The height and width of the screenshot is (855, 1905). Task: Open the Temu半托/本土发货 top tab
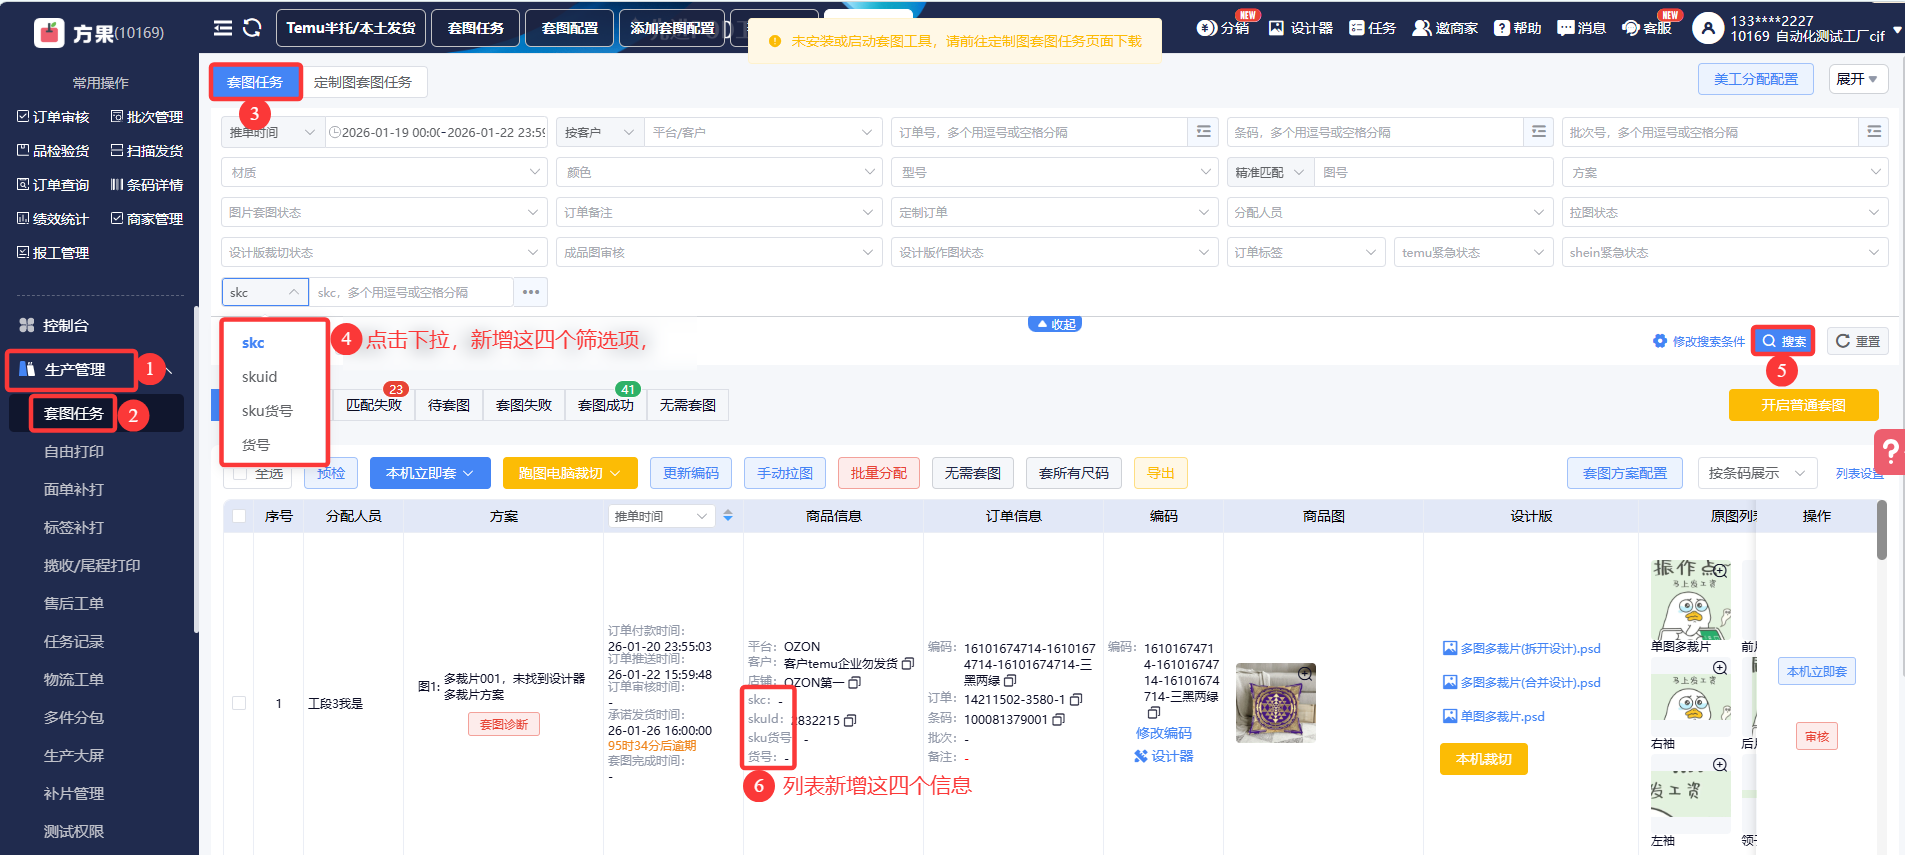[351, 28]
